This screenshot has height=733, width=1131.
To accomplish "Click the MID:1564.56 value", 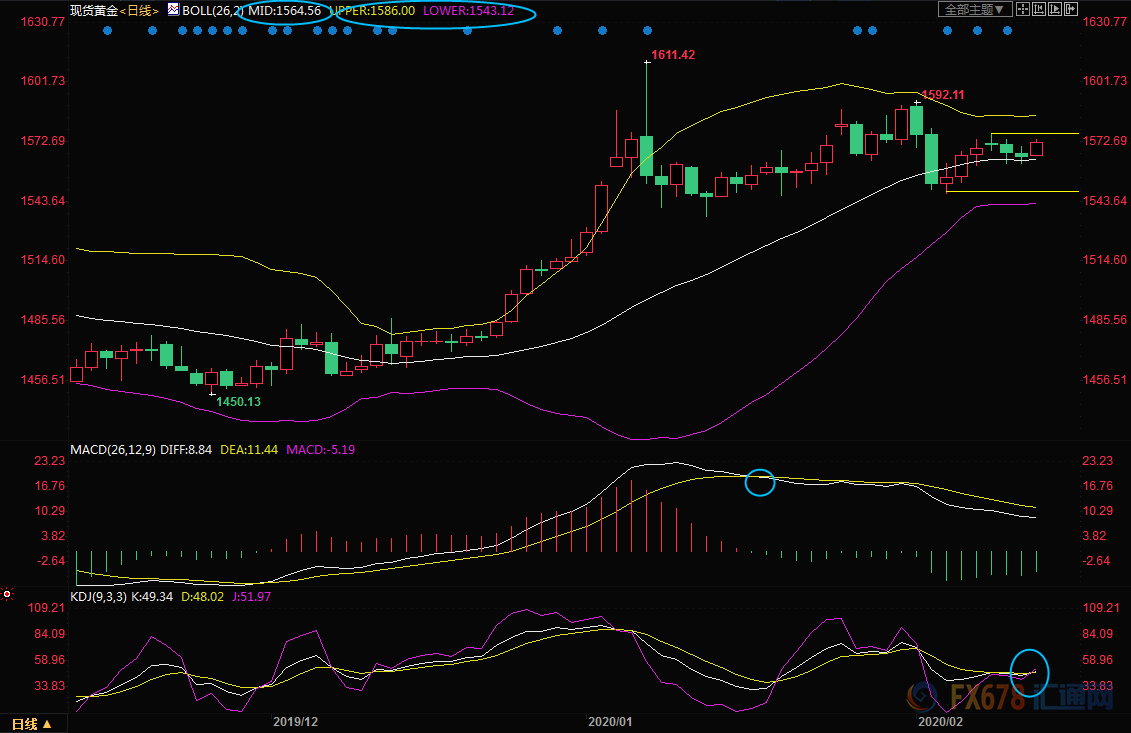I will click(285, 11).
